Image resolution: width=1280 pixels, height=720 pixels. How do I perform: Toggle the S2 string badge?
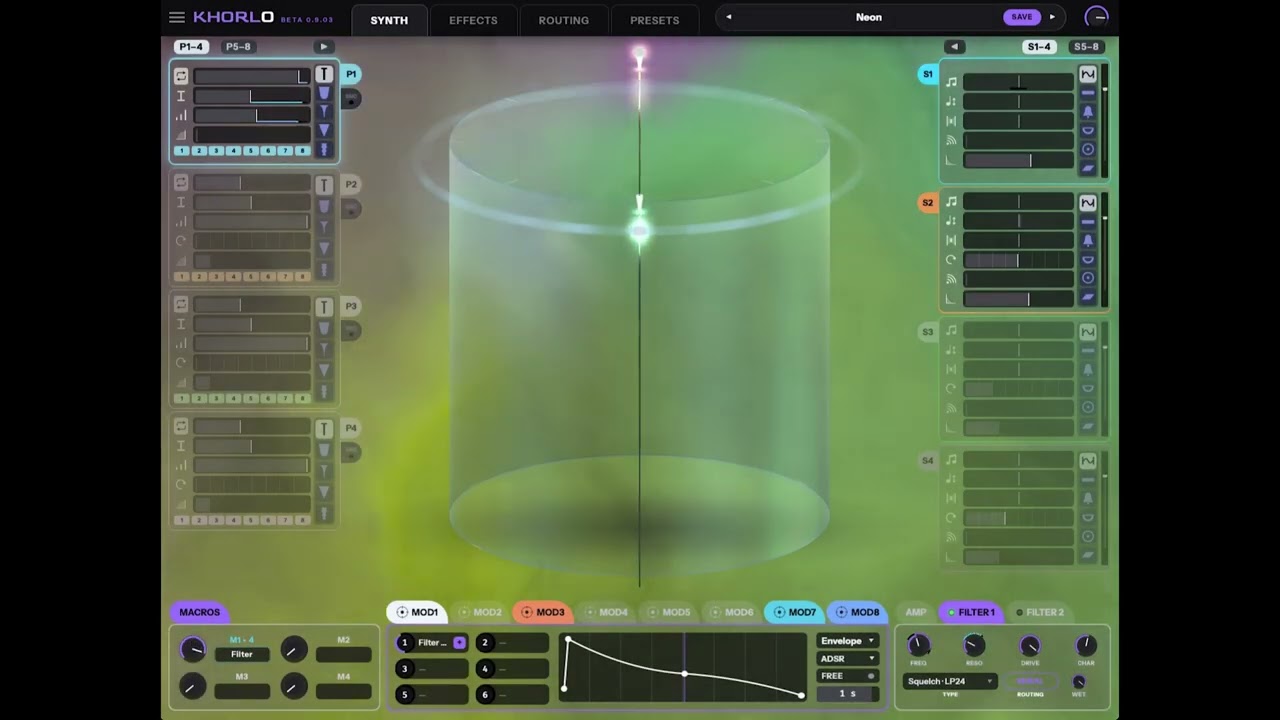click(927, 203)
